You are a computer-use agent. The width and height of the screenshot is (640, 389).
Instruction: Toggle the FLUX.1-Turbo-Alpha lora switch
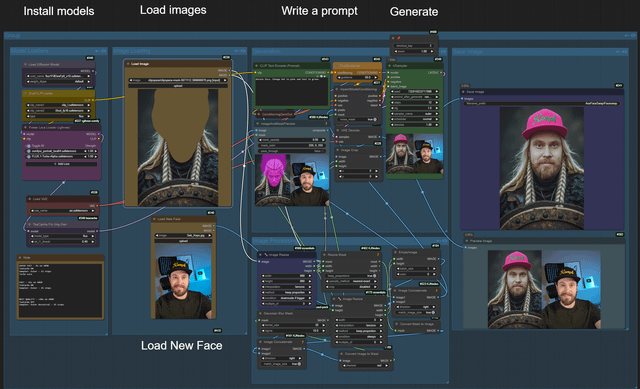pos(29,156)
